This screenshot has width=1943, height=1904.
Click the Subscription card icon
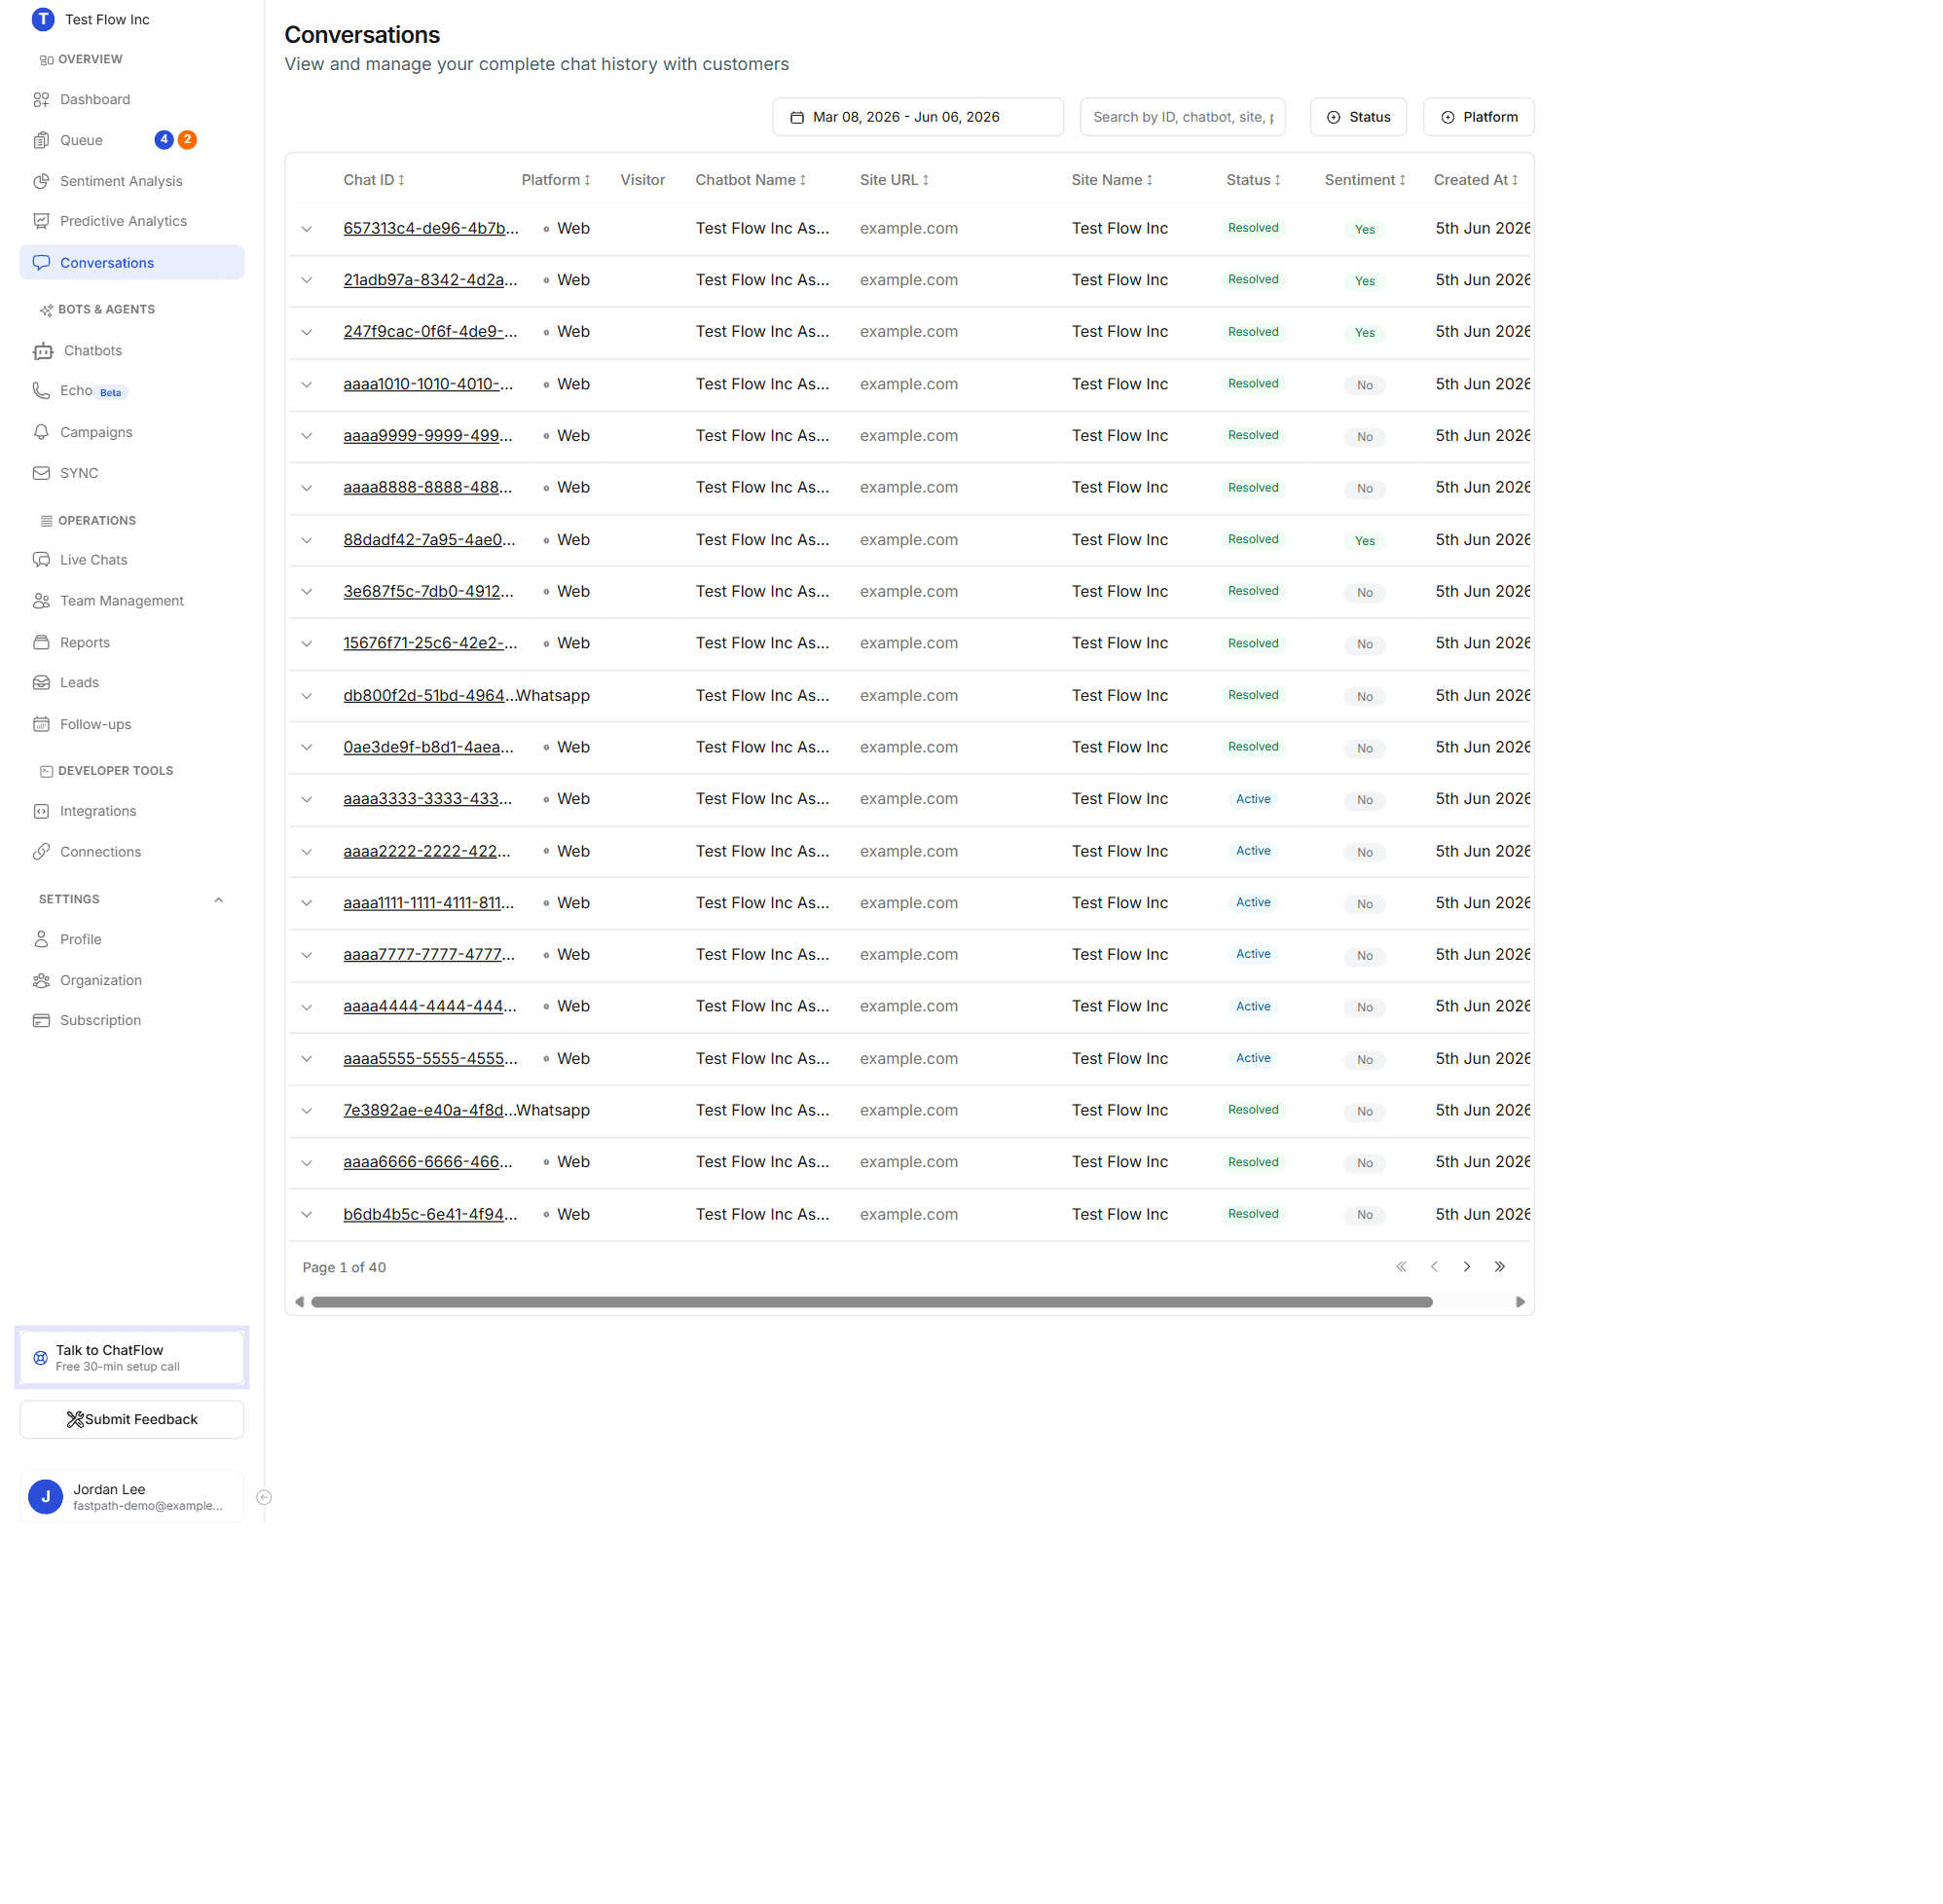[41, 1023]
